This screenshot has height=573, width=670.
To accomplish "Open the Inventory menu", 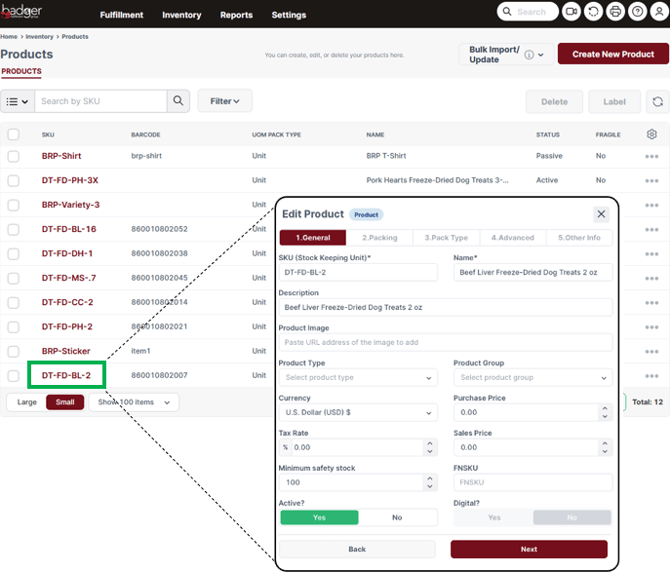I will pos(181,15).
